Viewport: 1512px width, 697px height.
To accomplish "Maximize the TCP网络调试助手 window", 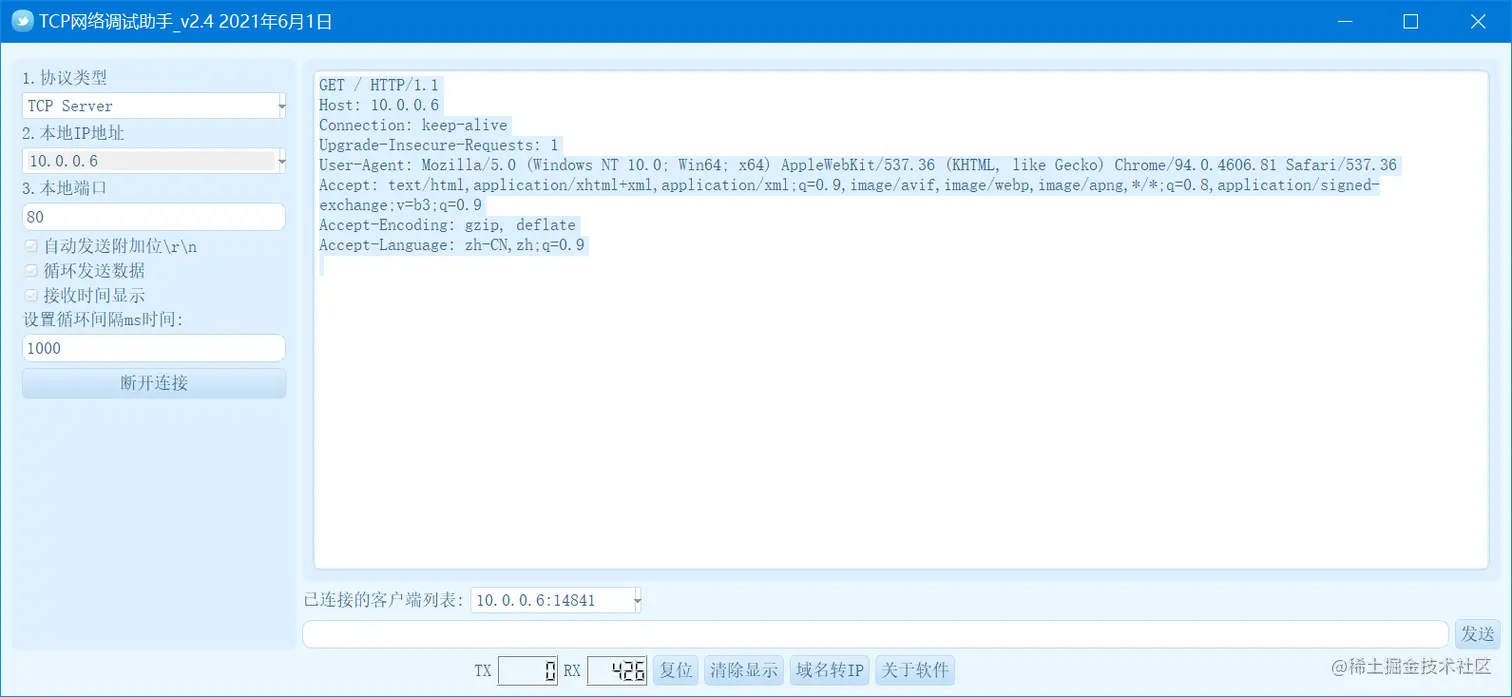I will click(1411, 21).
